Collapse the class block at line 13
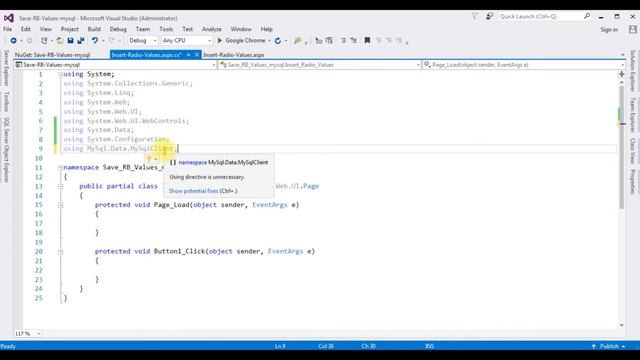The image size is (640, 360). pos(60,187)
